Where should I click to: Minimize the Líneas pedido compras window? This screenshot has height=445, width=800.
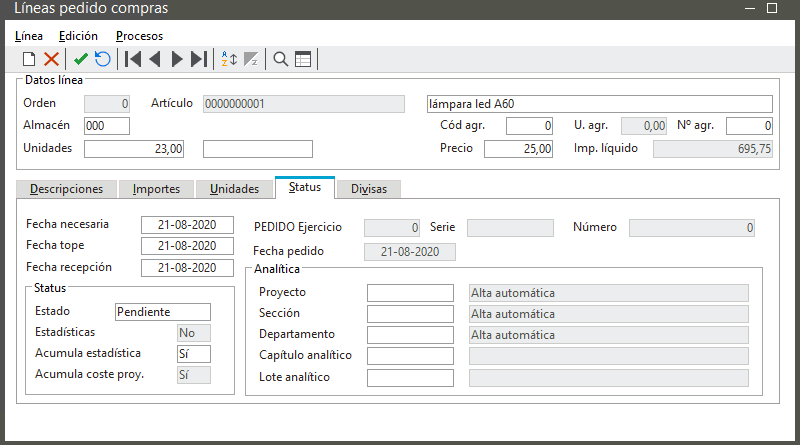pos(749,9)
